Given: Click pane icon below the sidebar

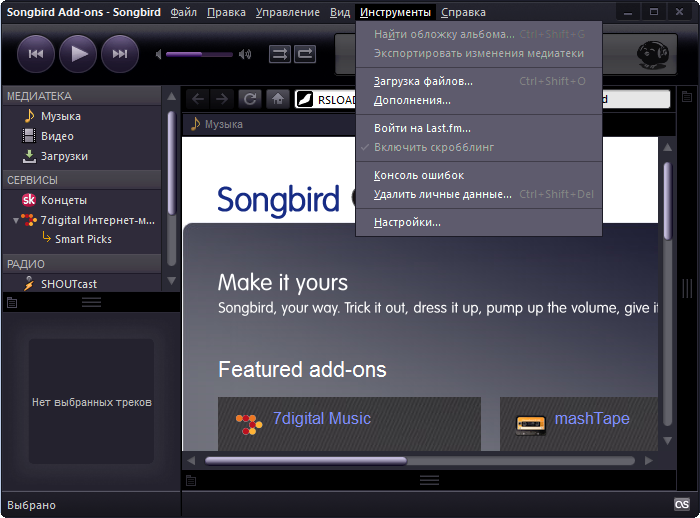Looking at the screenshot, I should coord(12,303).
